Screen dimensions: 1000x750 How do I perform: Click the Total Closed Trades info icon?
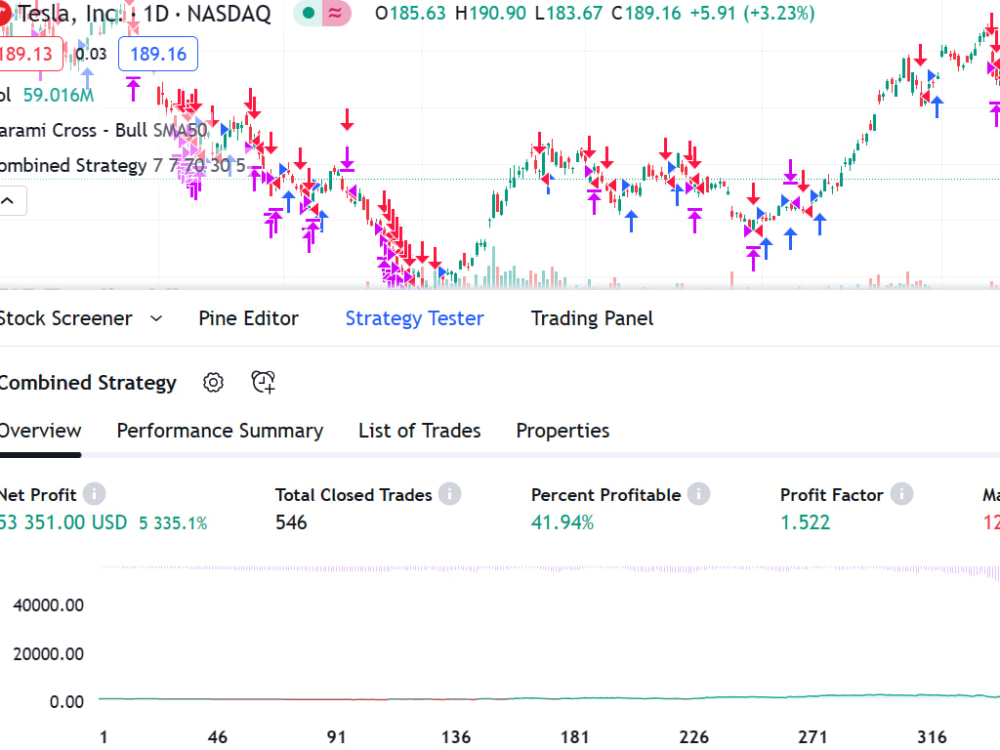coord(450,493)
